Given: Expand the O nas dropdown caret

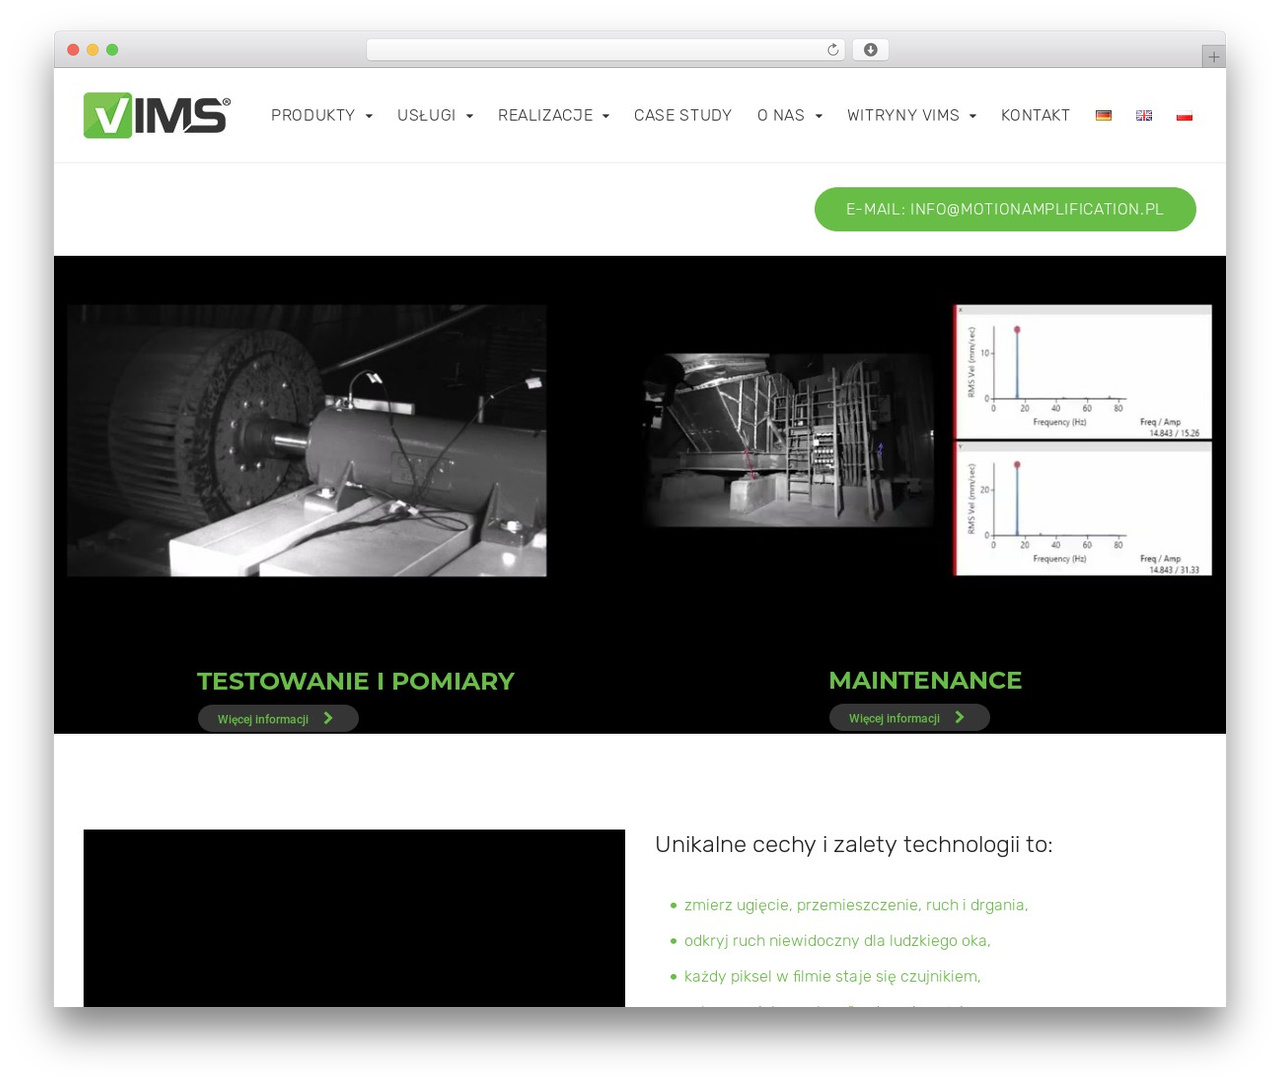Looking at the screenshot, I should coord(819,117).
